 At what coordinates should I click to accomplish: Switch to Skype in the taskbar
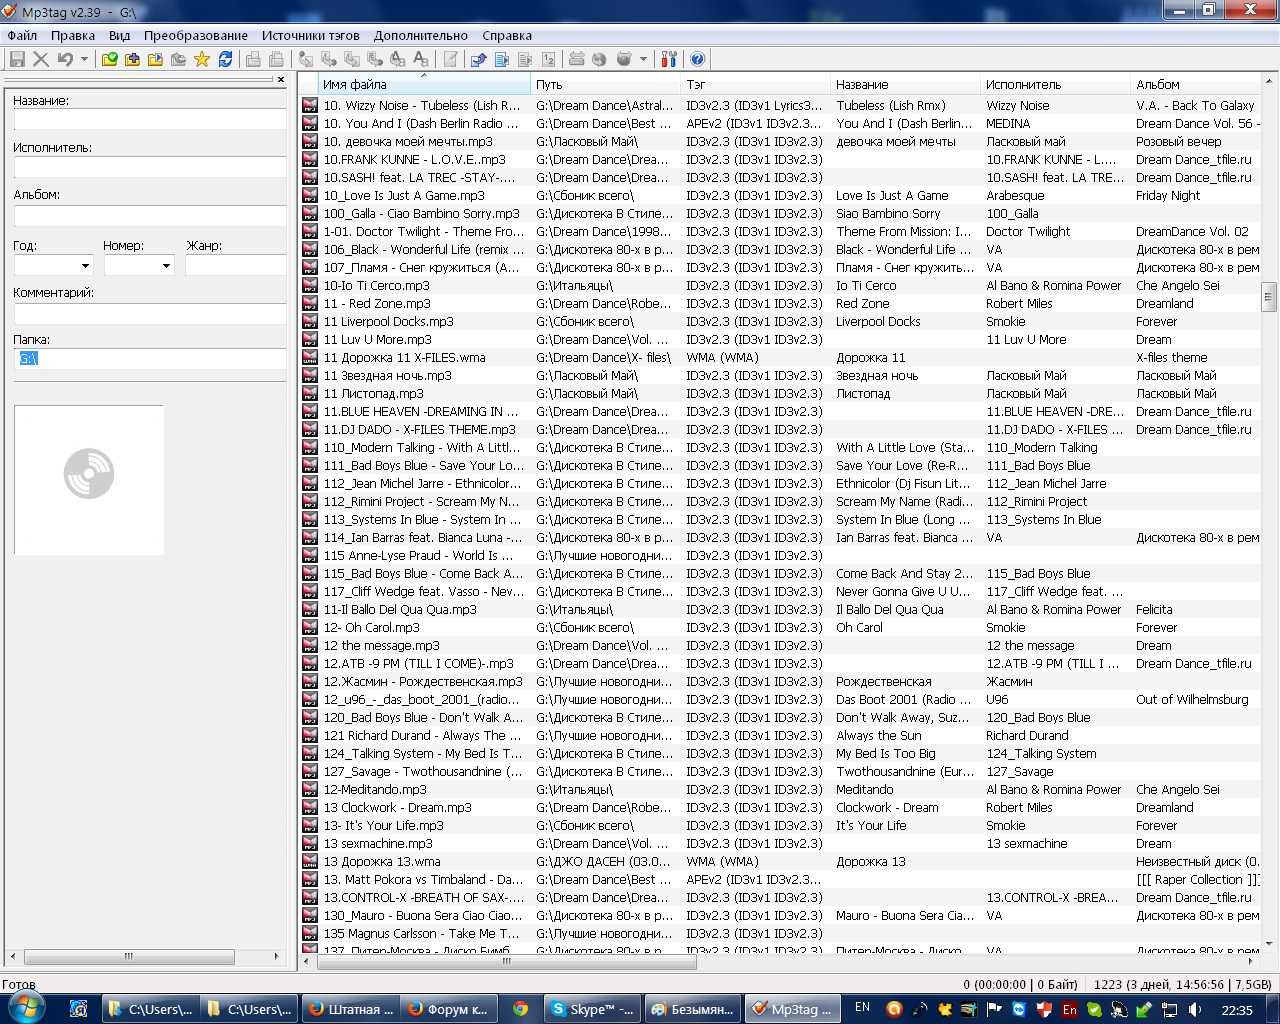592,1009
